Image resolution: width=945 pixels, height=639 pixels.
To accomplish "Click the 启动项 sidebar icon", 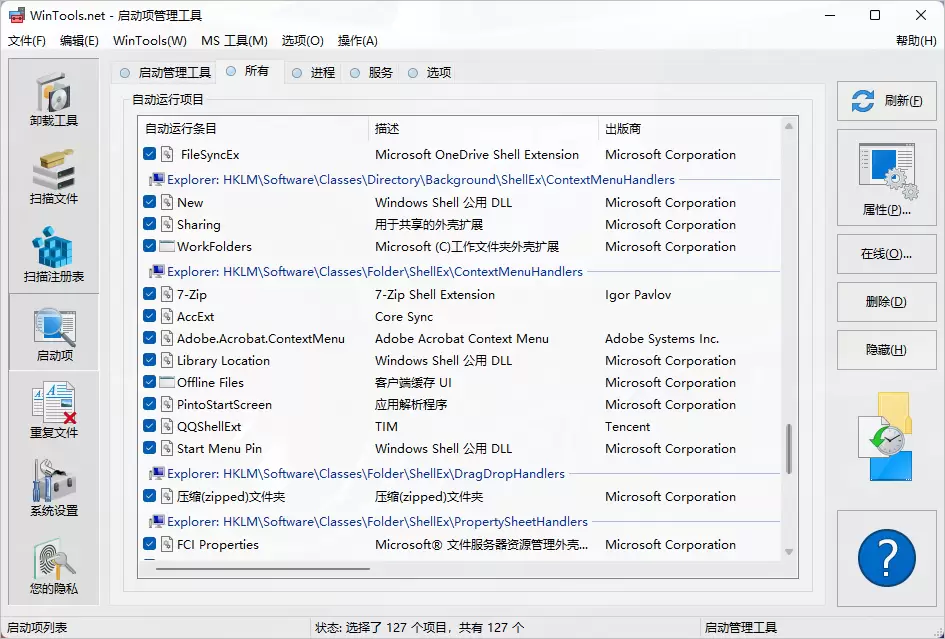I will pyautogui.click(x=52, y=333).
